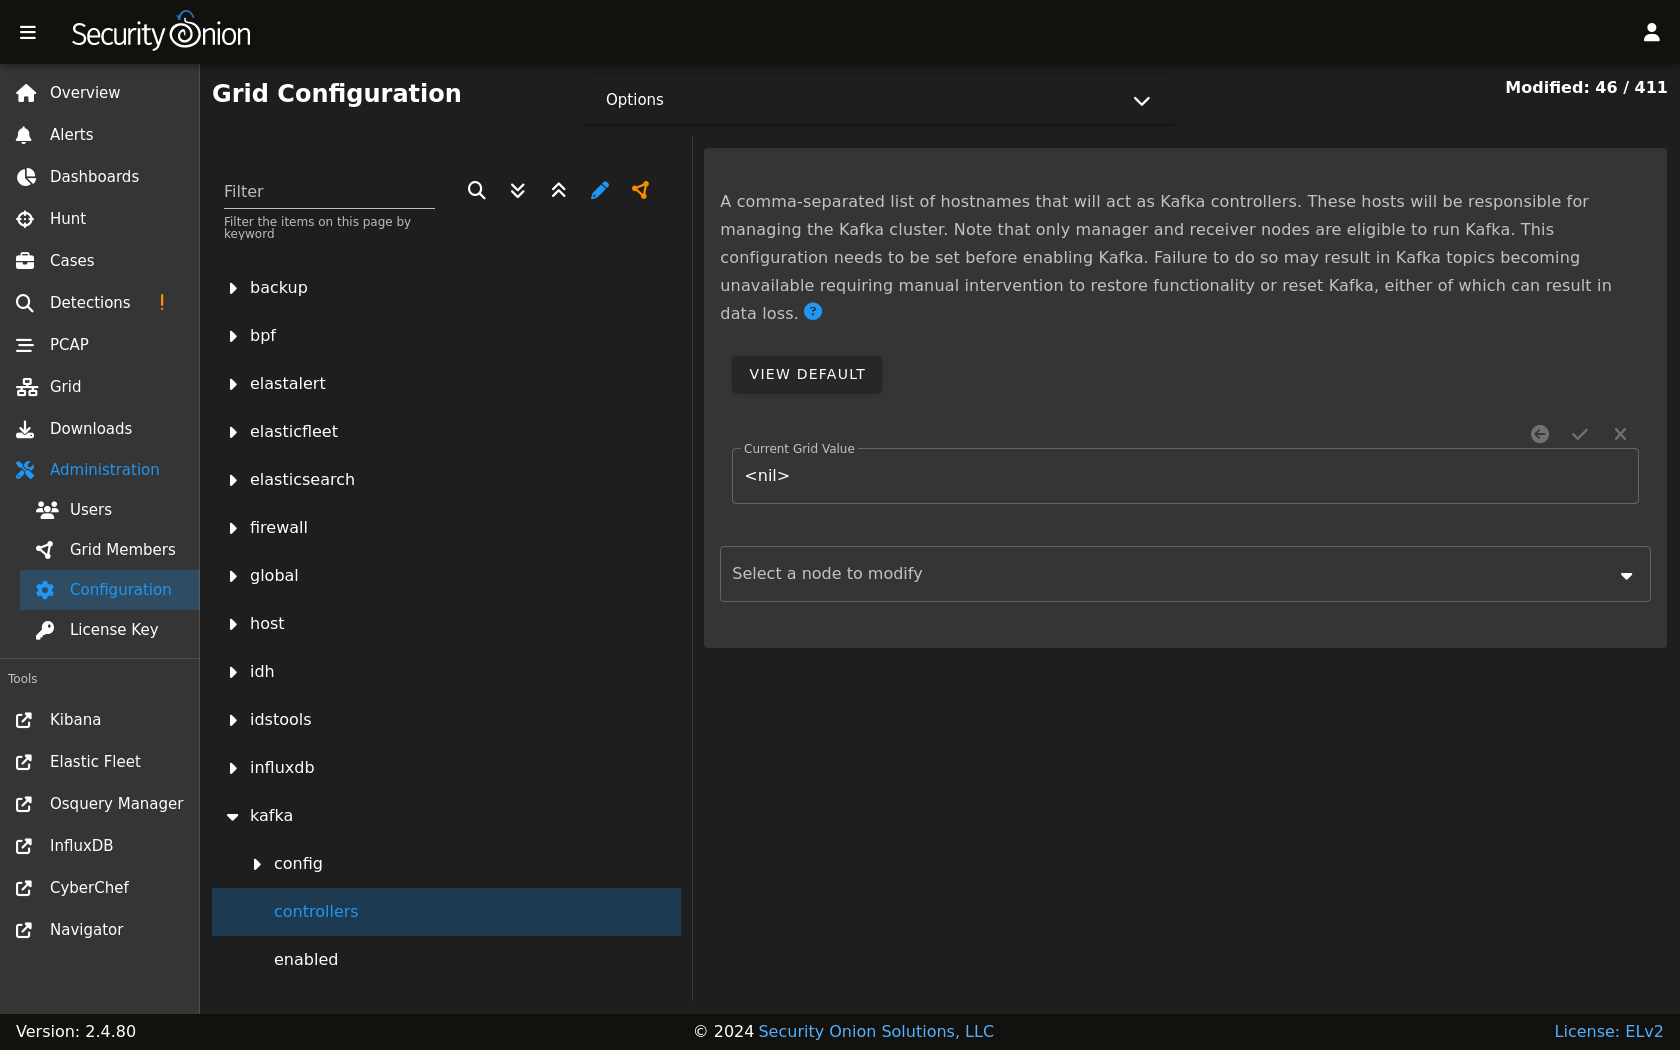The width and height of the screenshot is (1680, 1050).
Task: Collapse all settings with double-up chevron
Action: [x=559, y=190]
